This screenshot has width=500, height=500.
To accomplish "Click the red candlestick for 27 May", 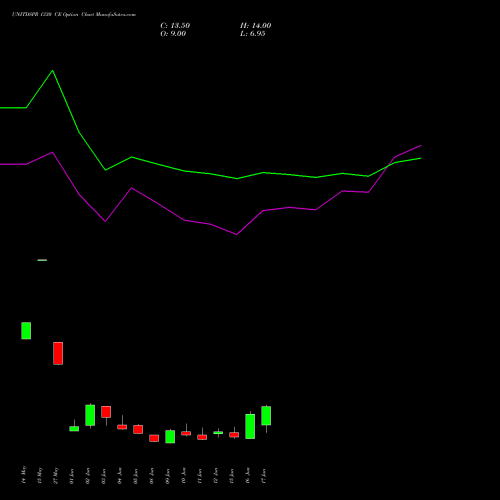I will (58, 353).
